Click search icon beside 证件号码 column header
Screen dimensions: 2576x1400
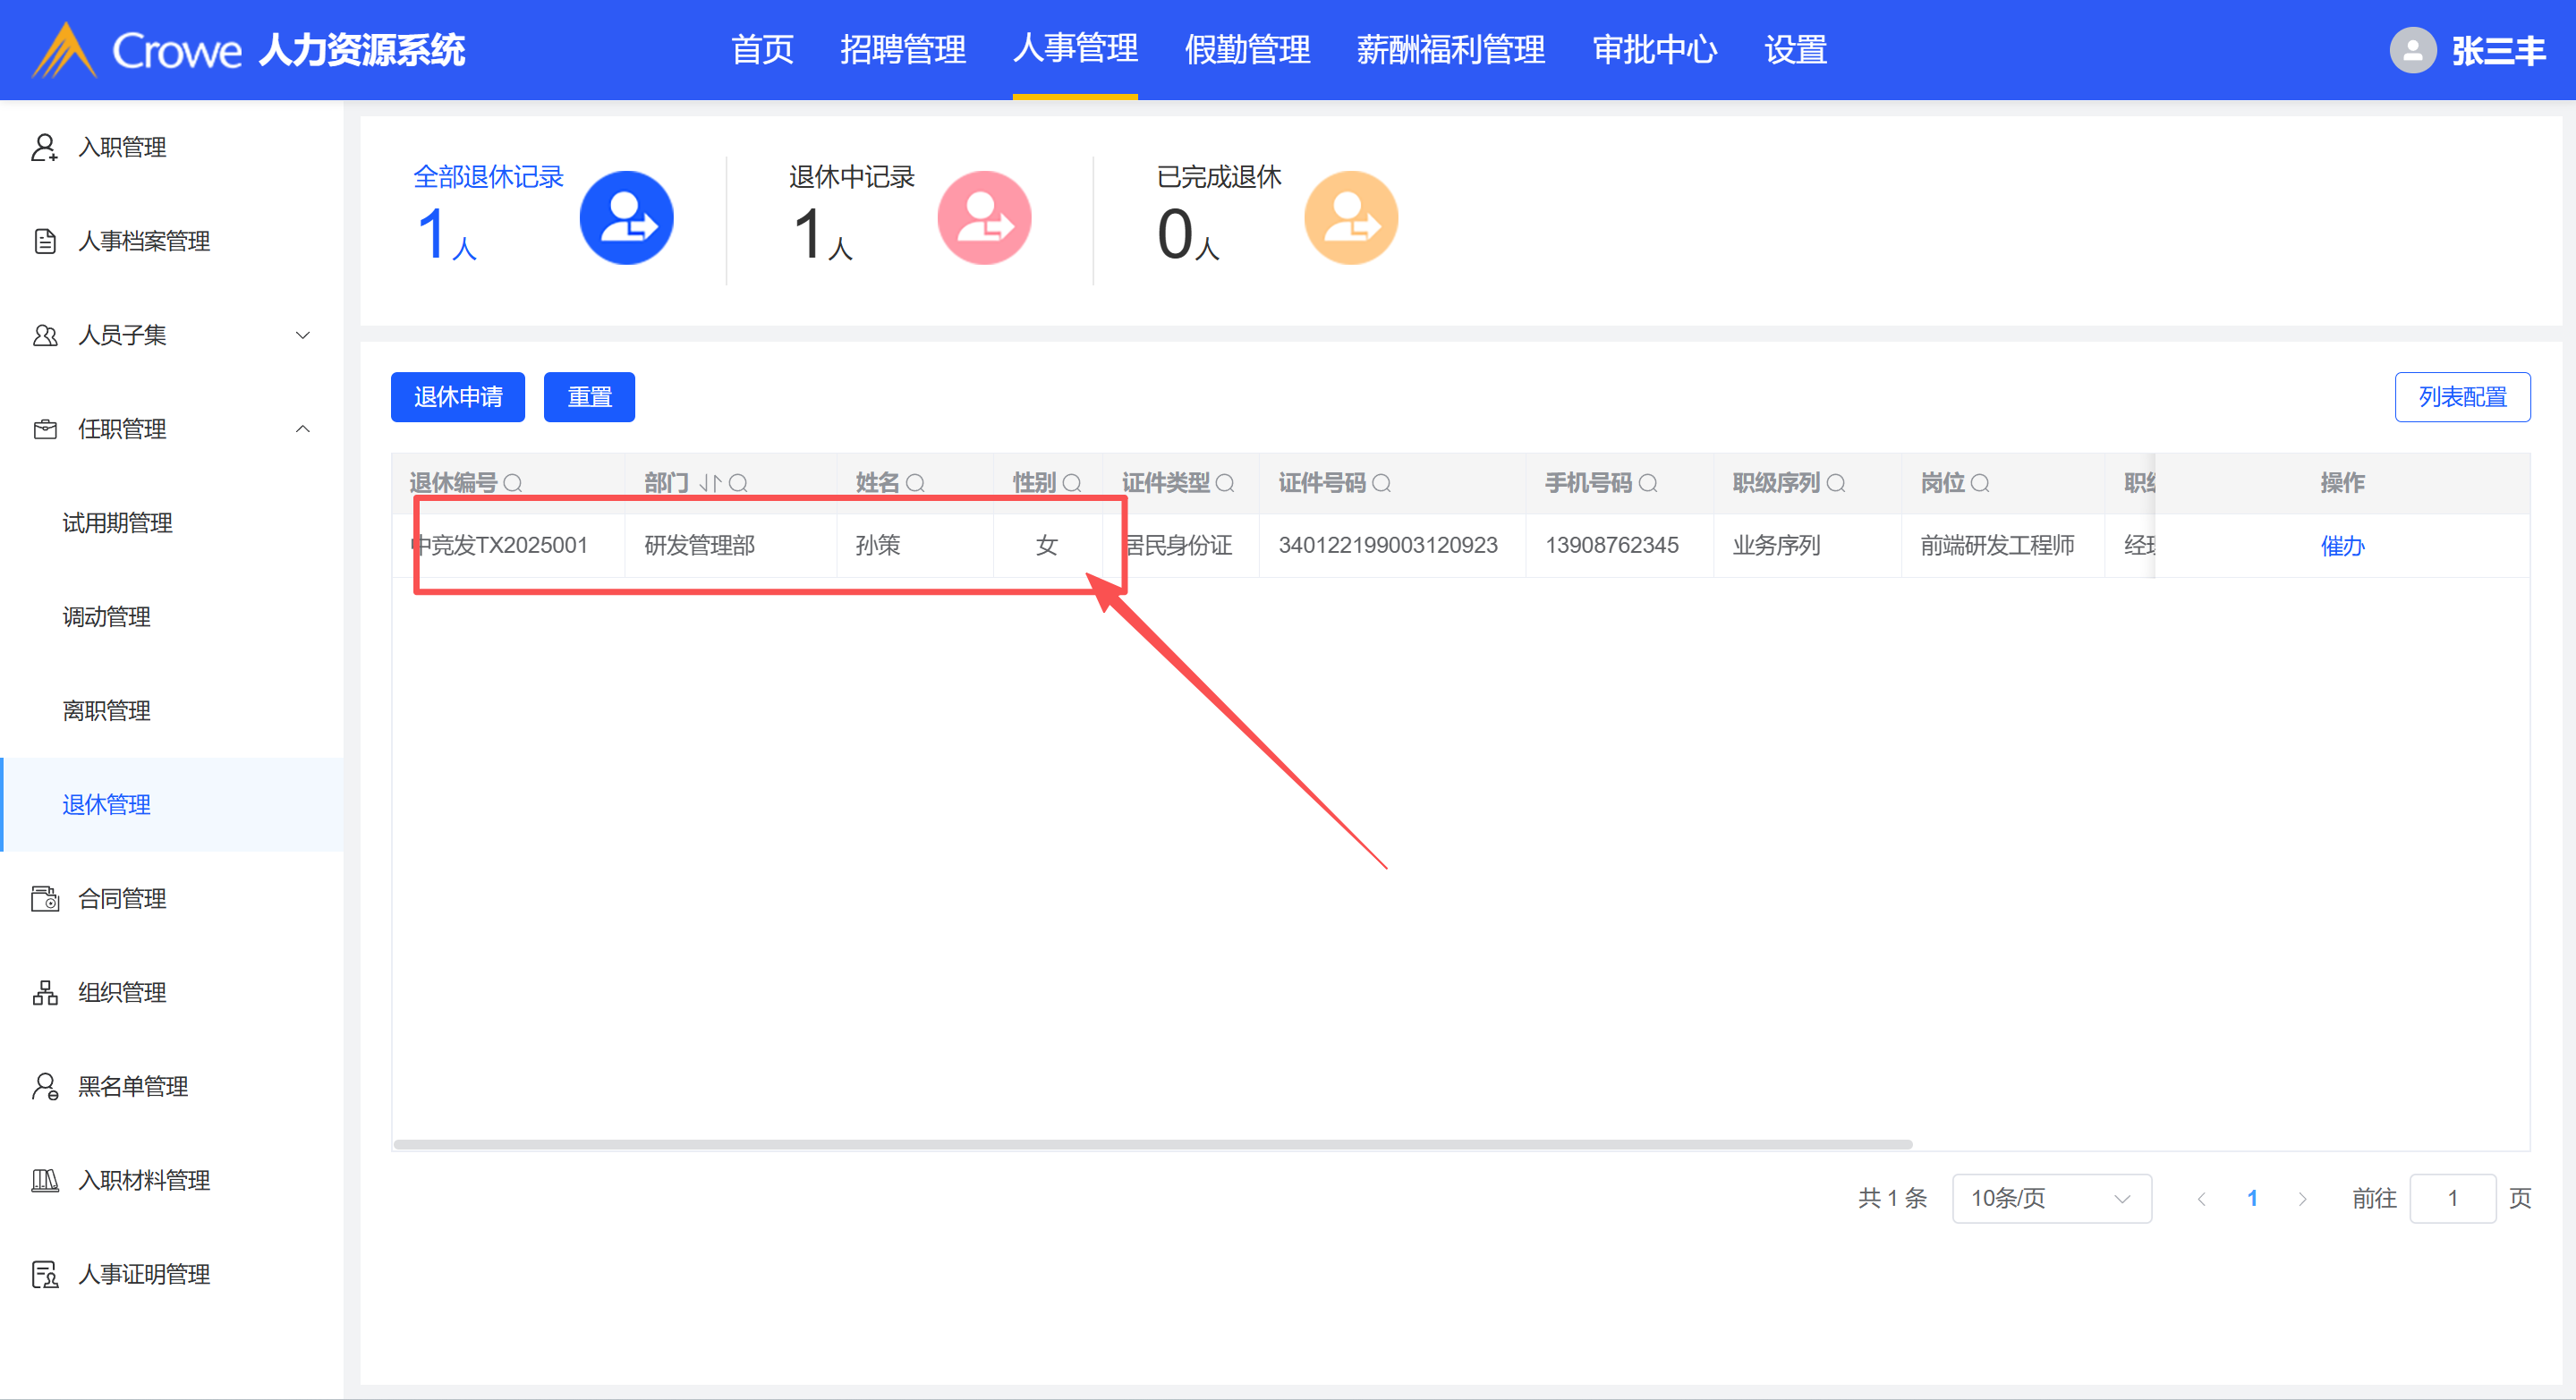point(1382,483)
